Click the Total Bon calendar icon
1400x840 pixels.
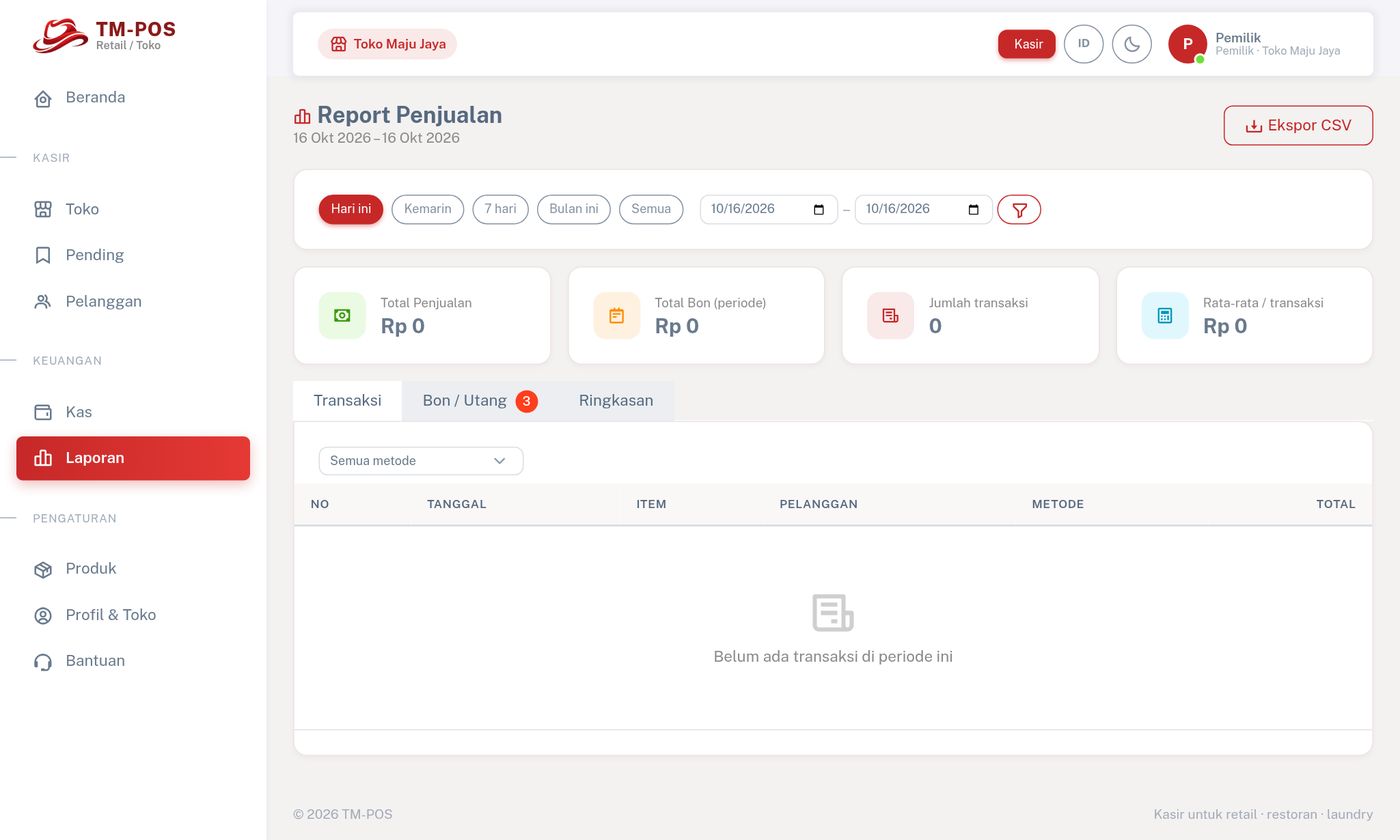tap(616, 315)
